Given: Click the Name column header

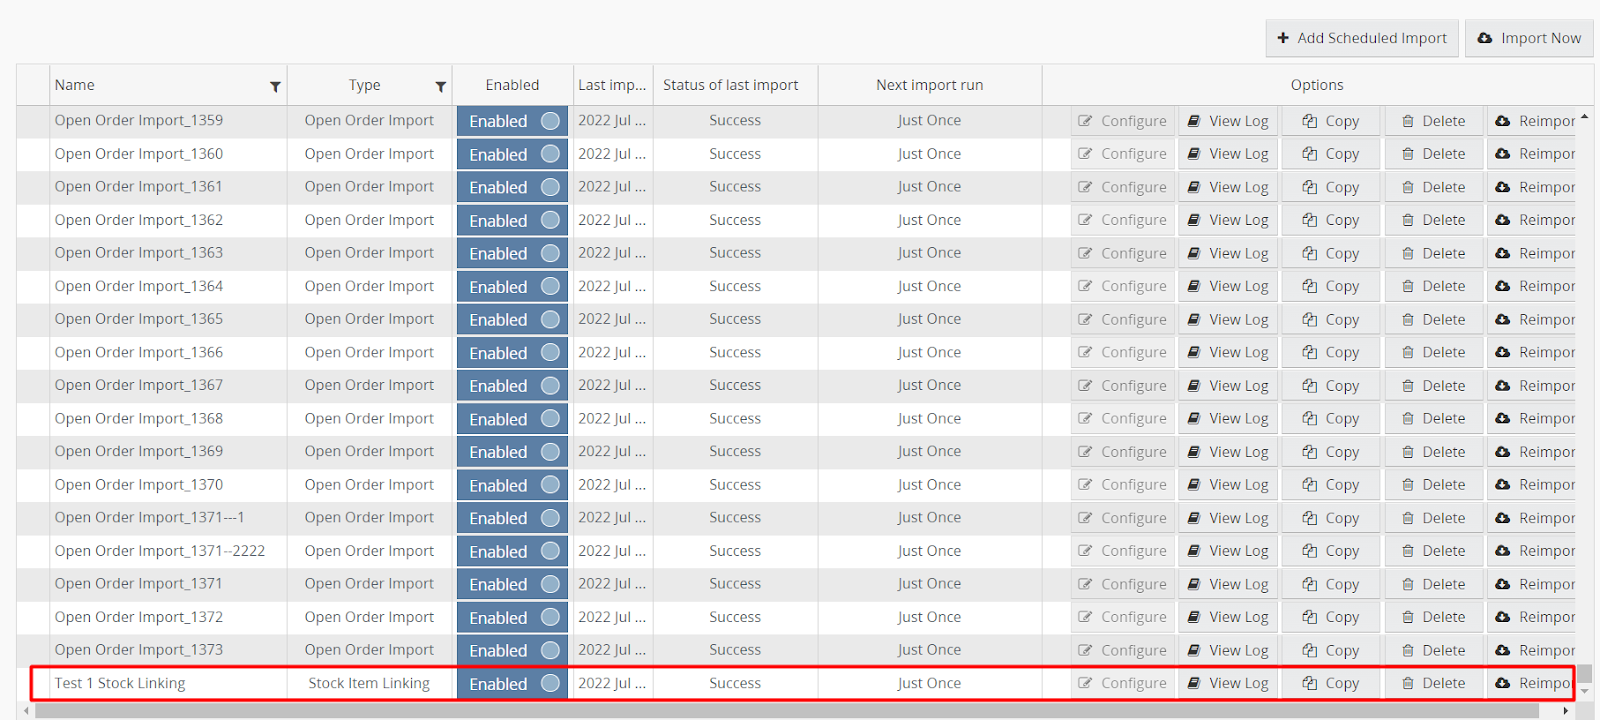Looking at the screenshot, I should pyautogui.click(x=168, y=86).
